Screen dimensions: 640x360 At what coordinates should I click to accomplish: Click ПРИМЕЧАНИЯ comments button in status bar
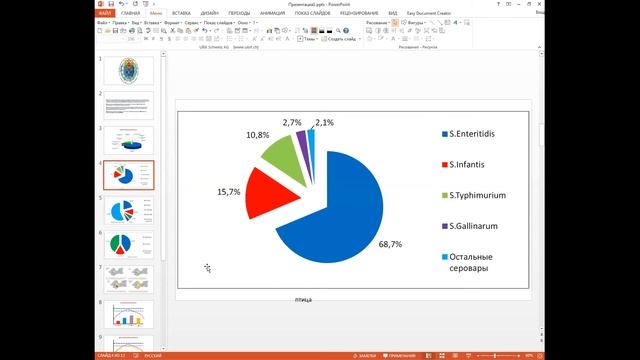[399, 356]
